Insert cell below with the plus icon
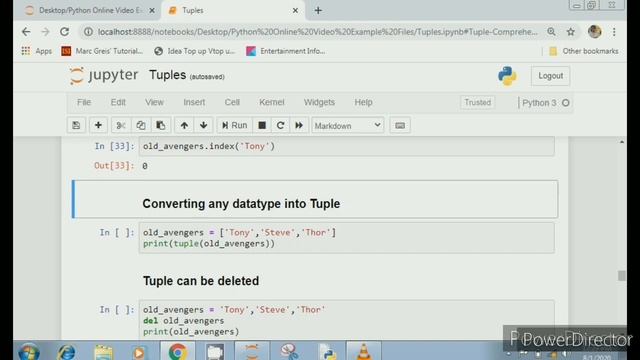 click(98, 125)
